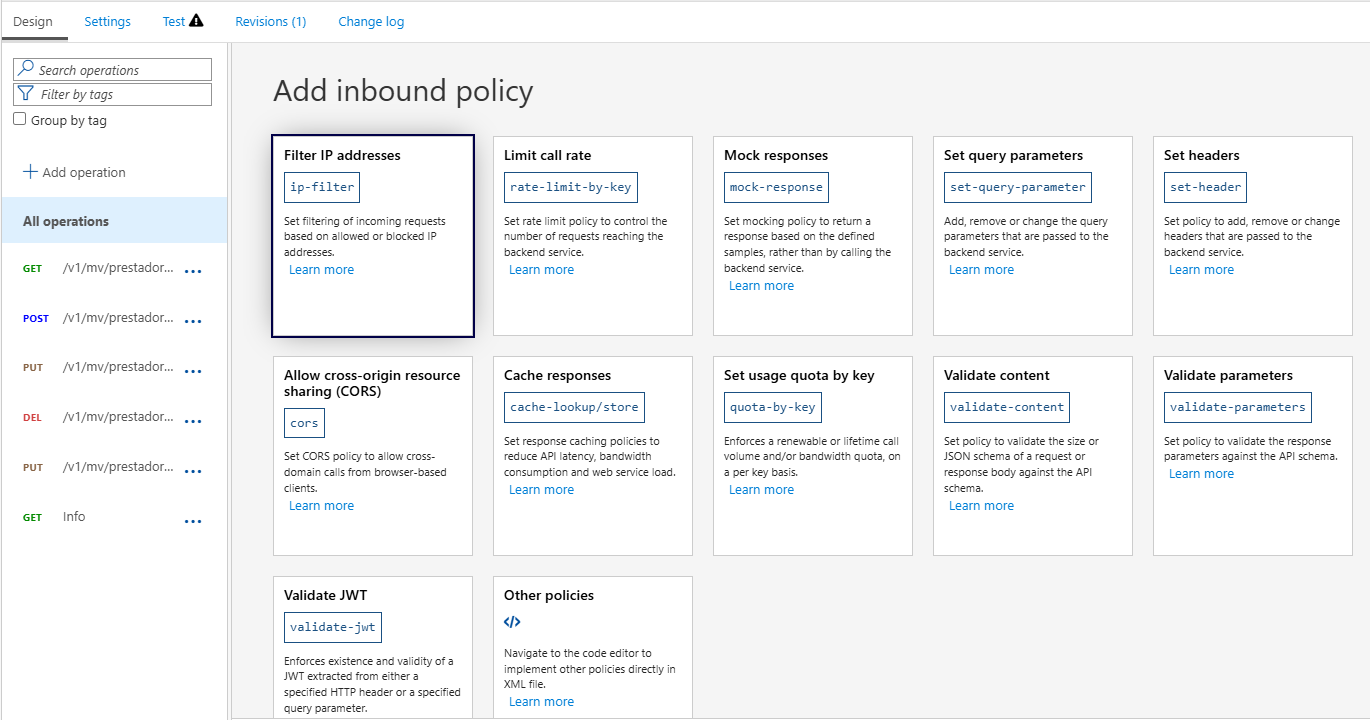Open Learn more under Limit call rate
Viewport: 1370px width, 720px height.
[542, 270]
